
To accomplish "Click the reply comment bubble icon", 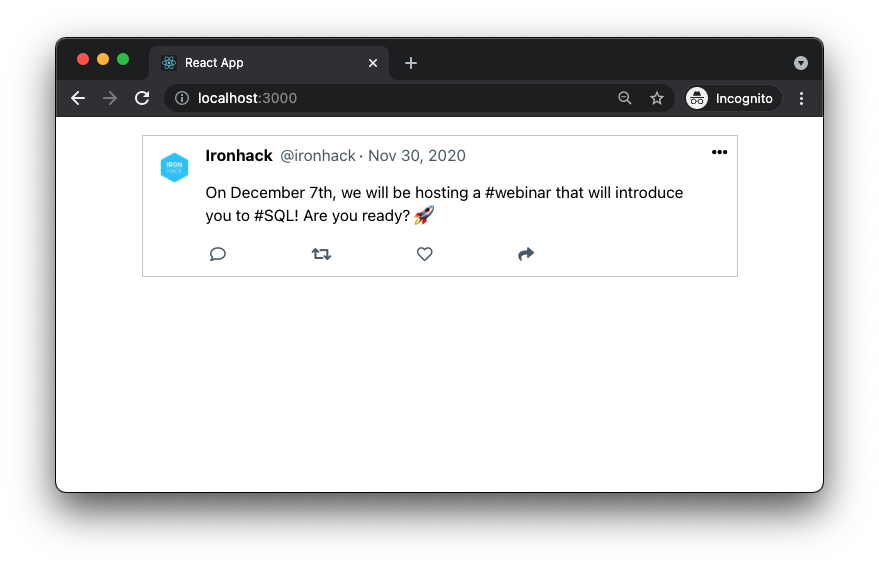I will [218, 254].
